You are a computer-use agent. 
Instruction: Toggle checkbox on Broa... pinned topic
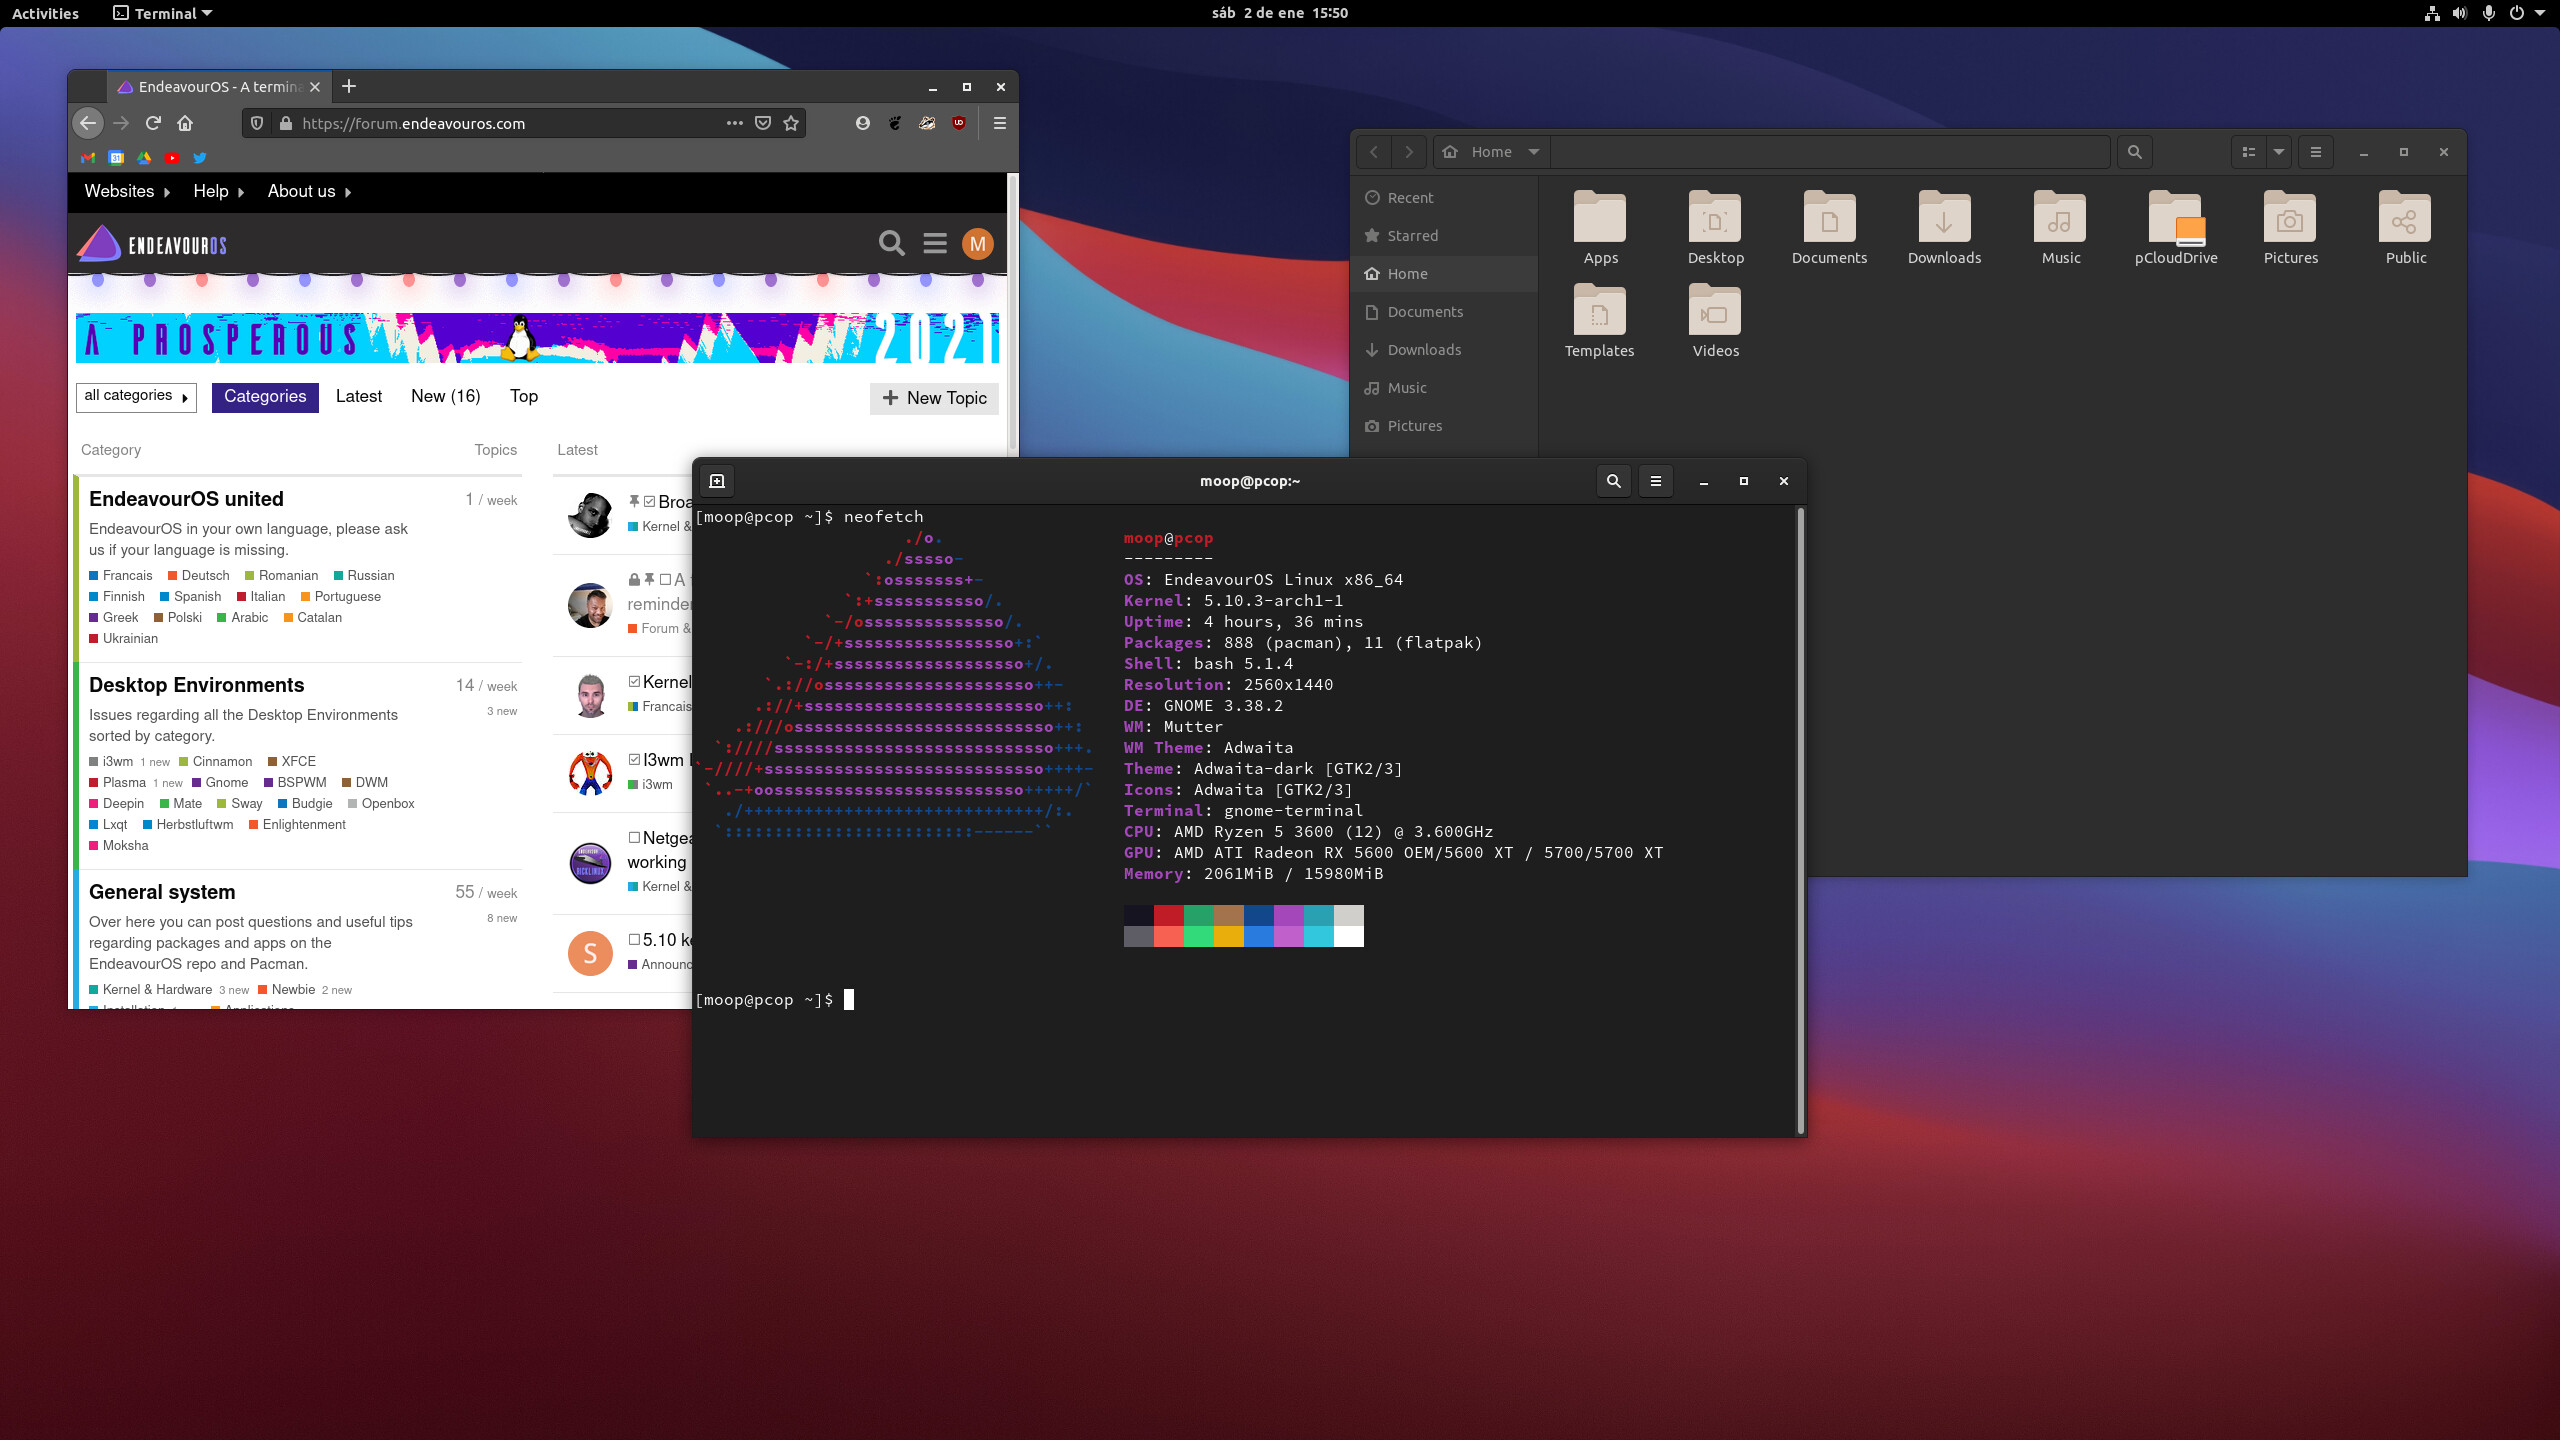coord(649,501)
